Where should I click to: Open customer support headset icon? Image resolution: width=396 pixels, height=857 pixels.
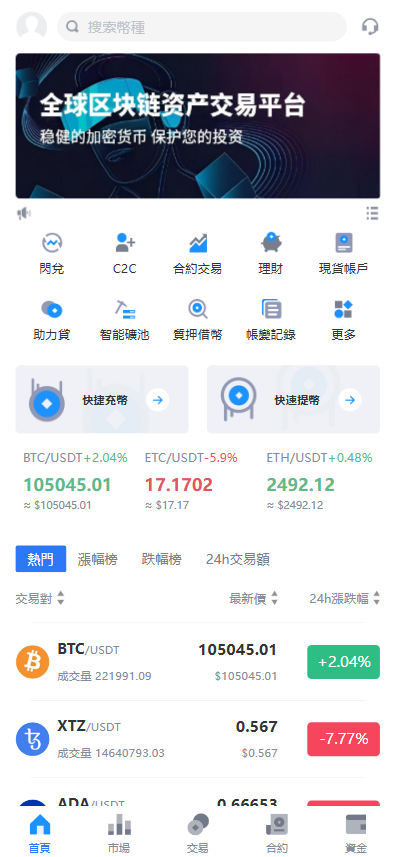tap(370, 26)
